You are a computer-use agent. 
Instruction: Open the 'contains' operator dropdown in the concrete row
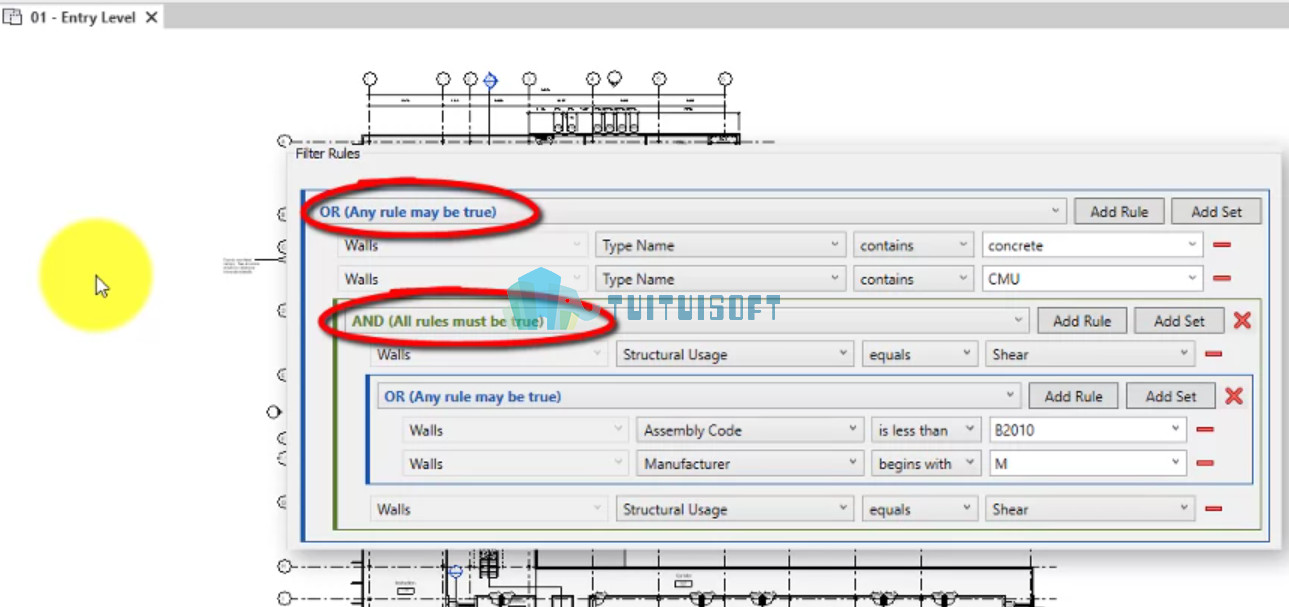[913, 245]
